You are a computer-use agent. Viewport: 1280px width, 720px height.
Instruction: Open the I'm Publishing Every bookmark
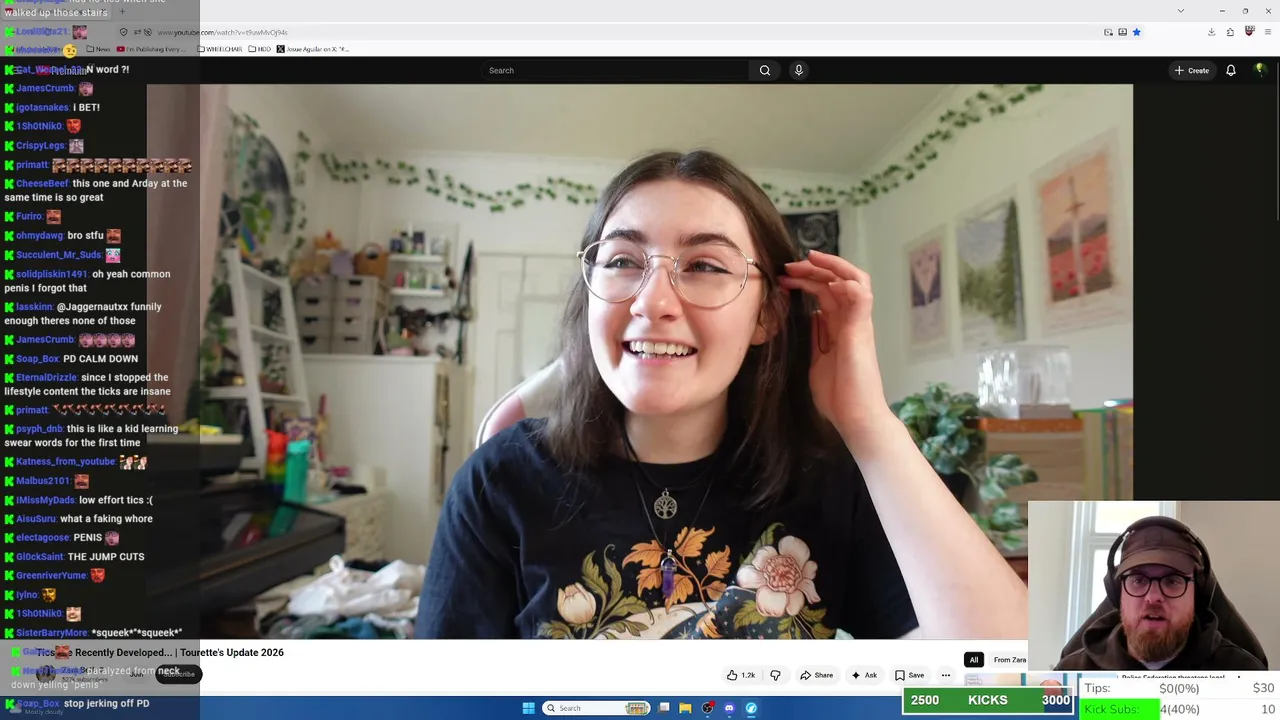point(151,49)
